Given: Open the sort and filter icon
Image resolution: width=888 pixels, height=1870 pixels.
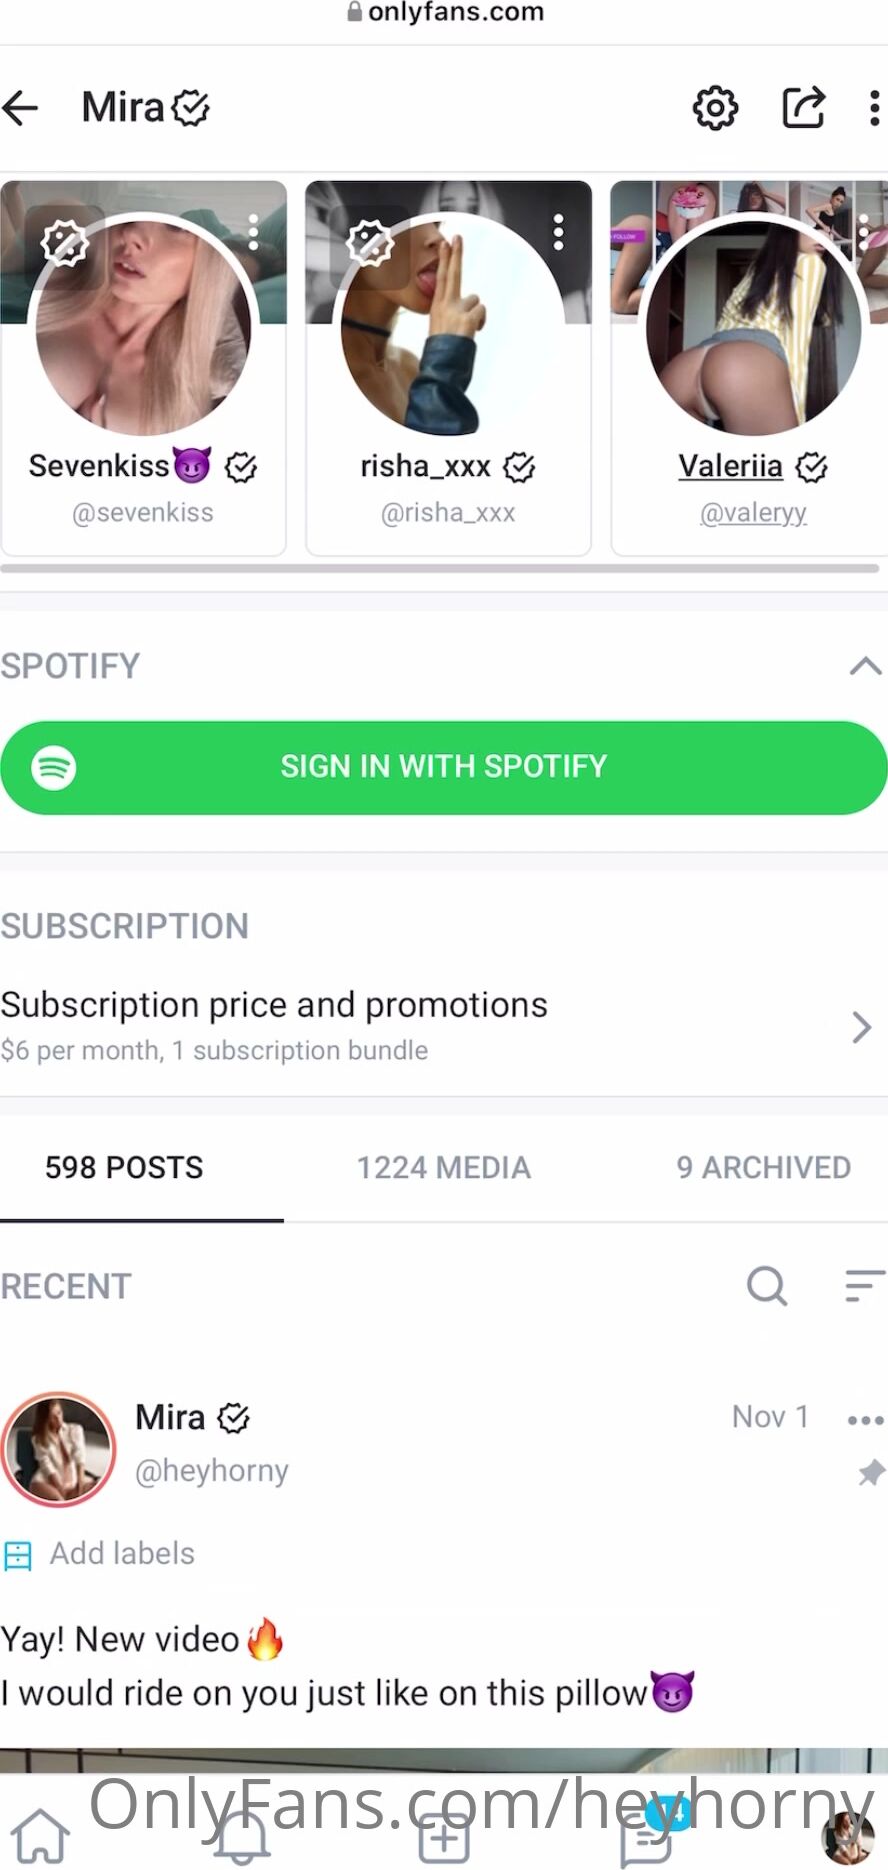Looking at the screenshot, I should 864,1286.
